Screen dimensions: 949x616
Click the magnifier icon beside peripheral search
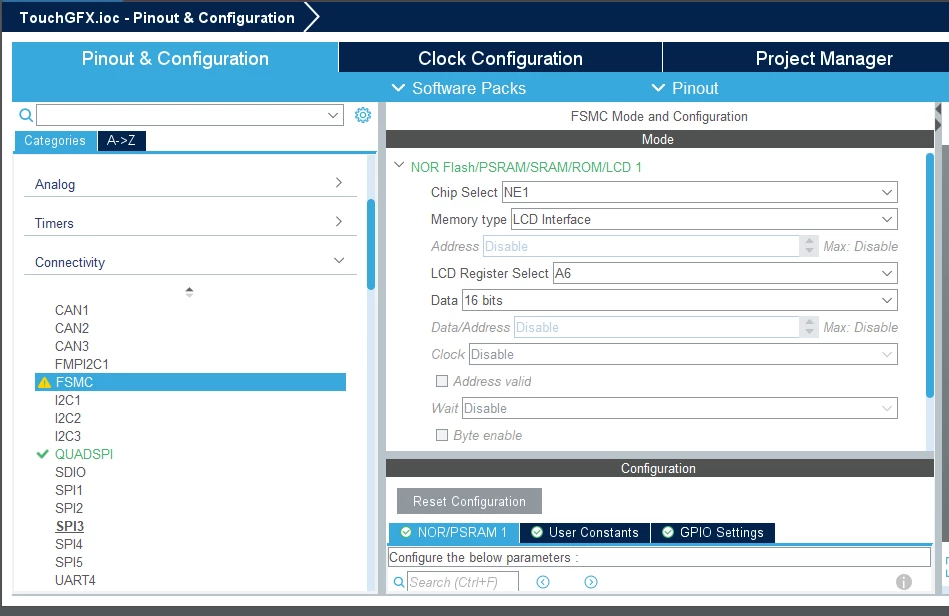pyautogui.click(x=26, y=115)
